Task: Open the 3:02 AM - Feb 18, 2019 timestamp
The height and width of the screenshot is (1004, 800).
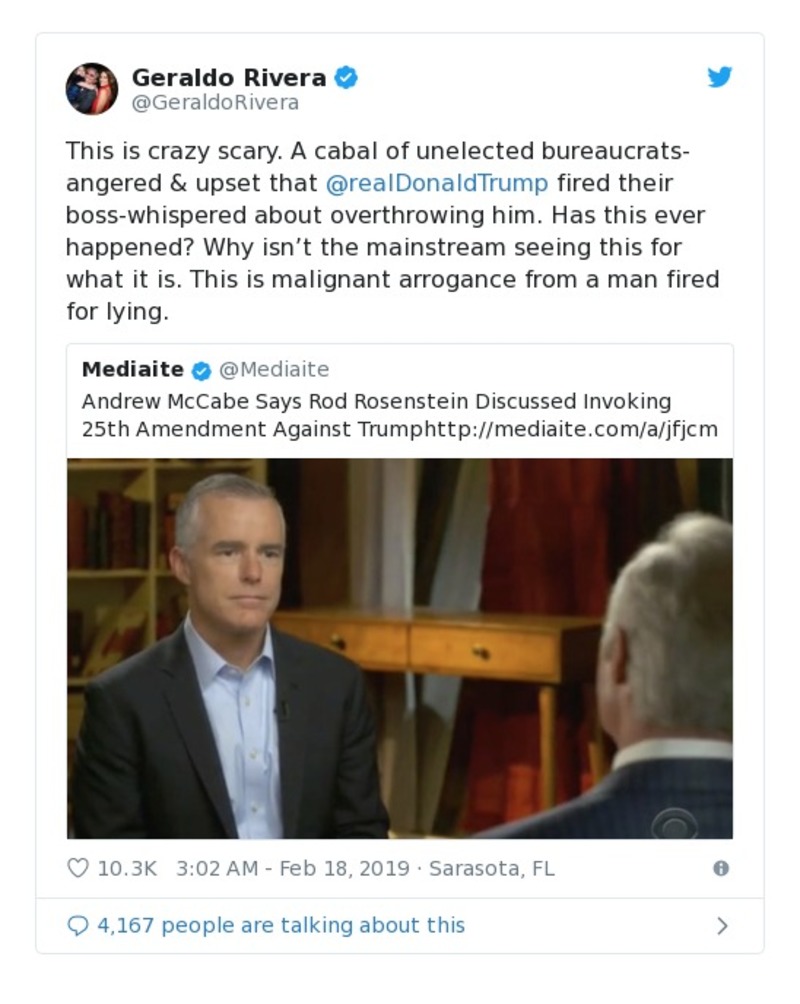Action: pos(292,868)
